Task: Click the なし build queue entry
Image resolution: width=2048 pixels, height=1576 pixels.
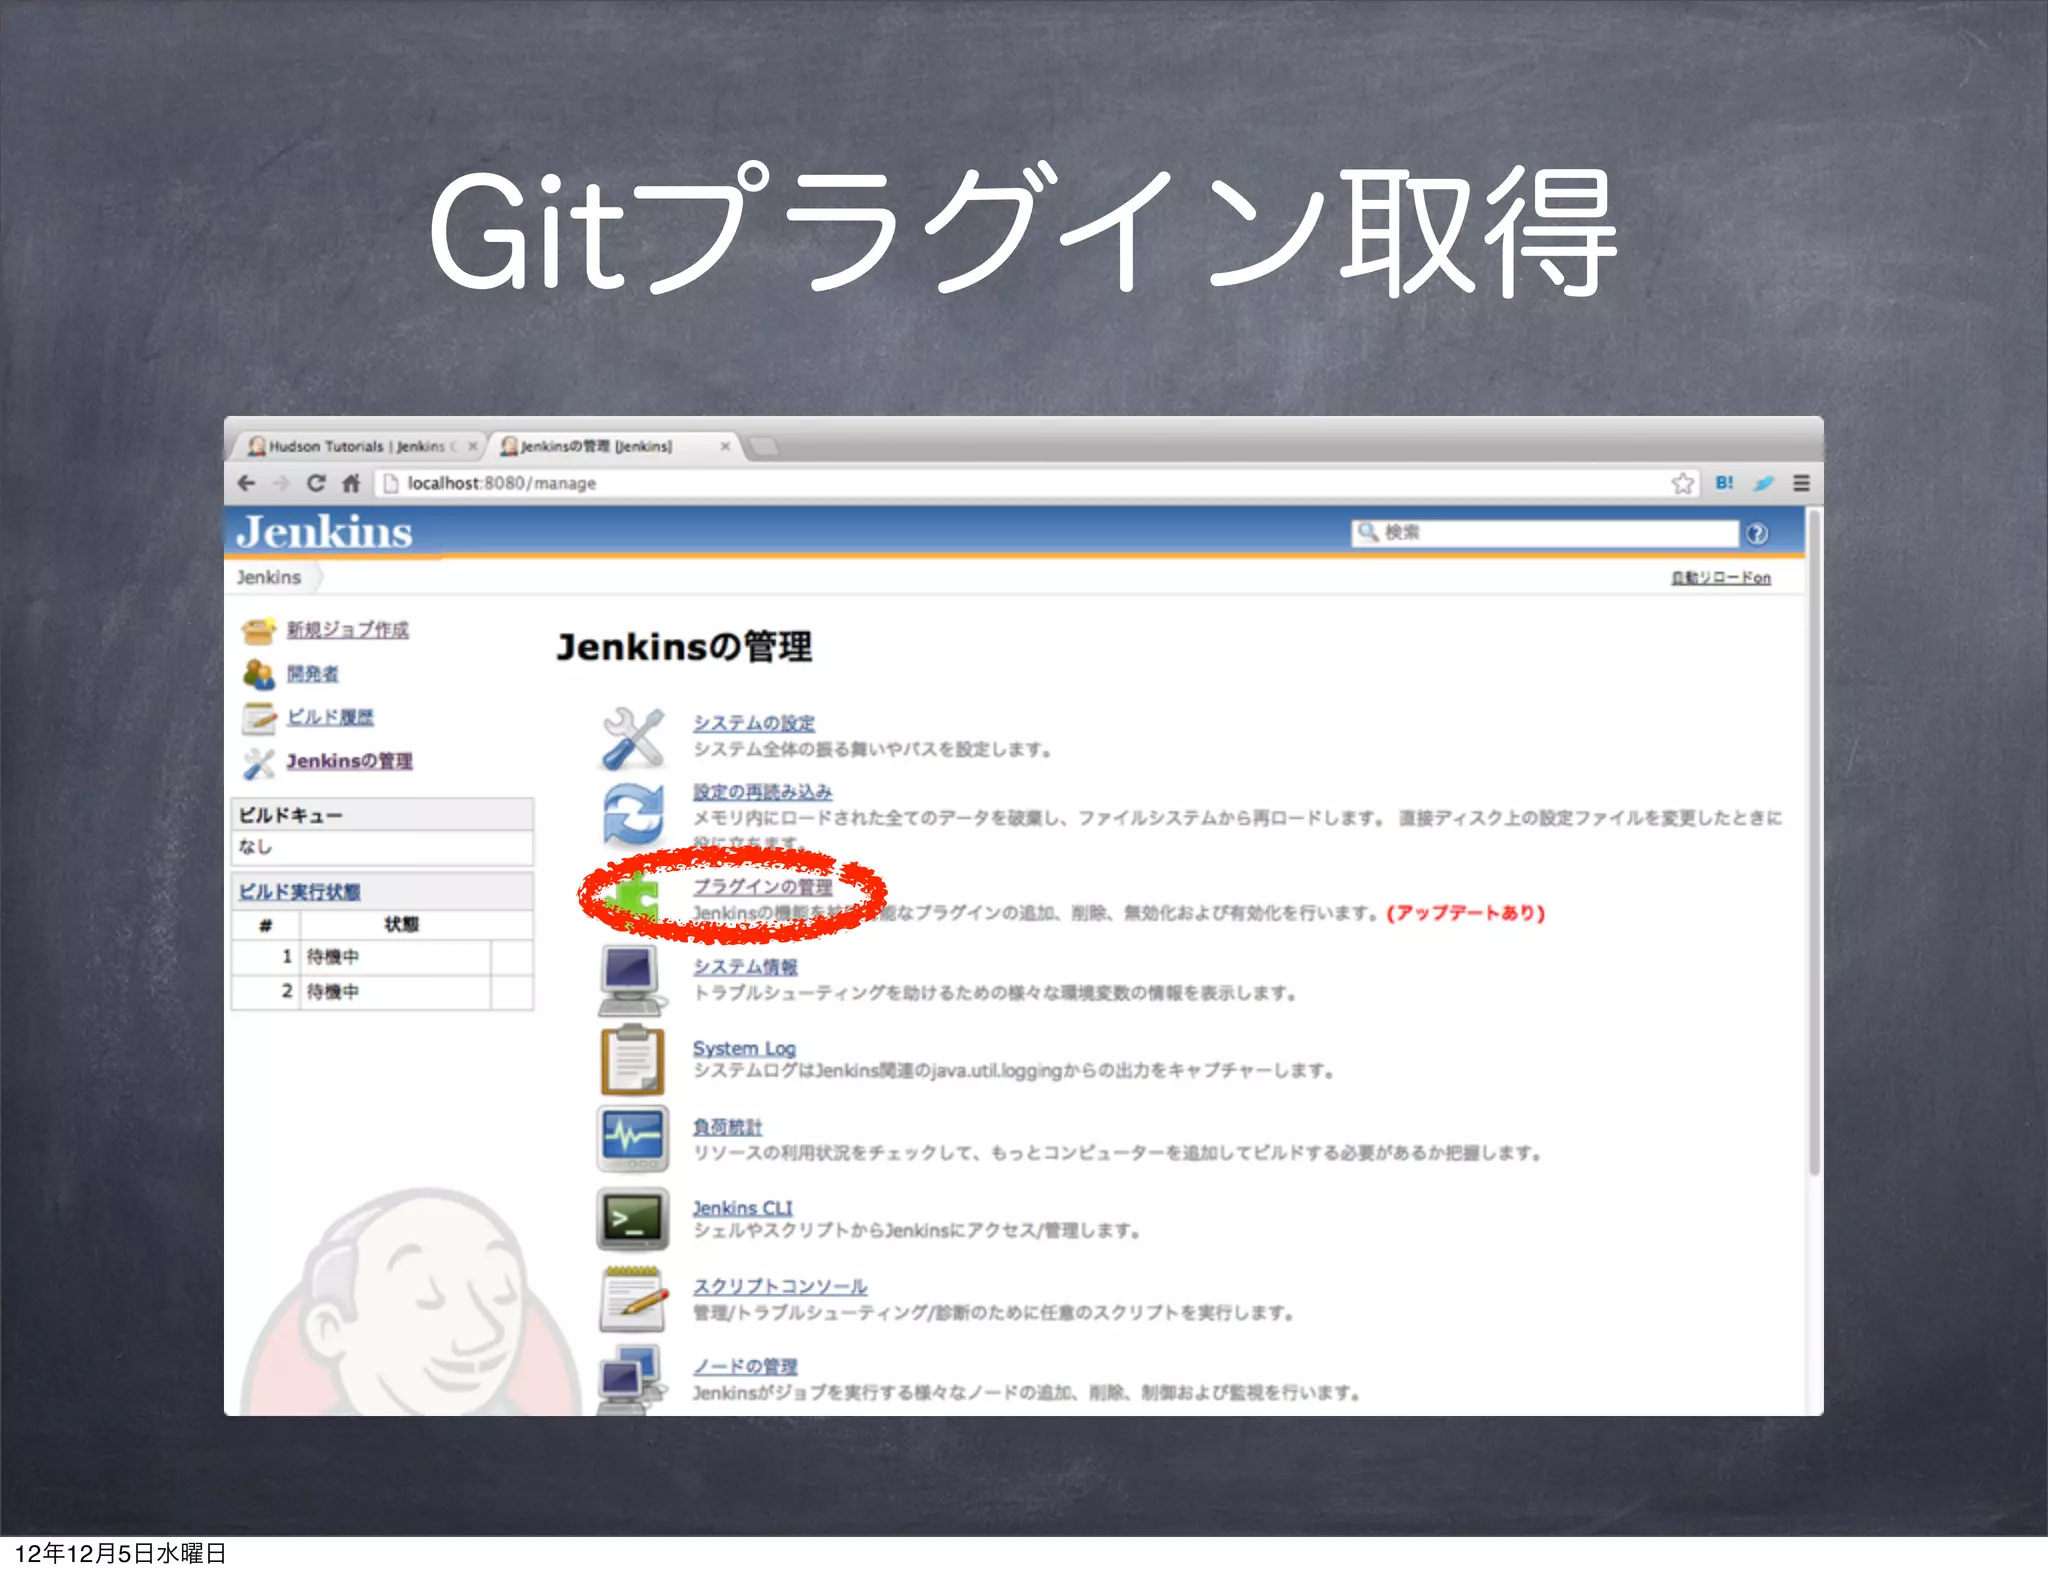Action: click(255, 847)
